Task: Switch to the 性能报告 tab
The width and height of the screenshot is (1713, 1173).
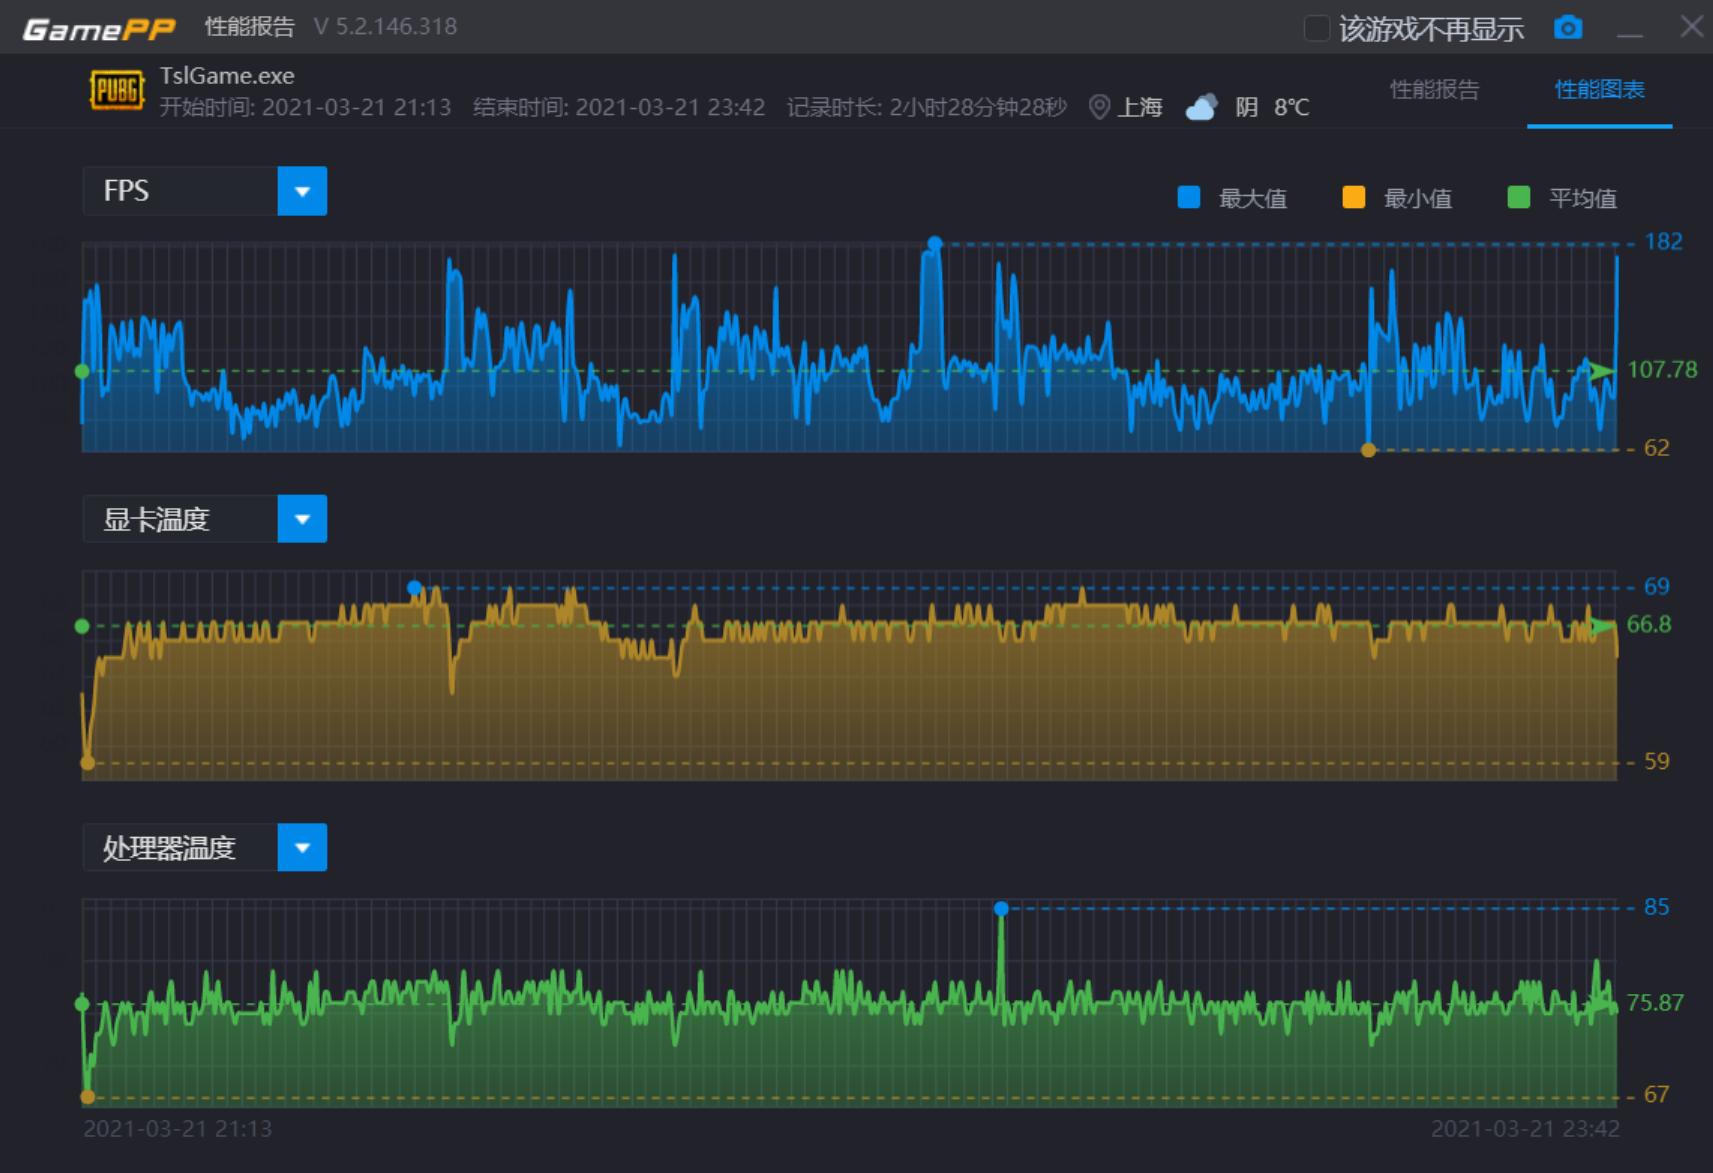Action: coord(1434,90)
